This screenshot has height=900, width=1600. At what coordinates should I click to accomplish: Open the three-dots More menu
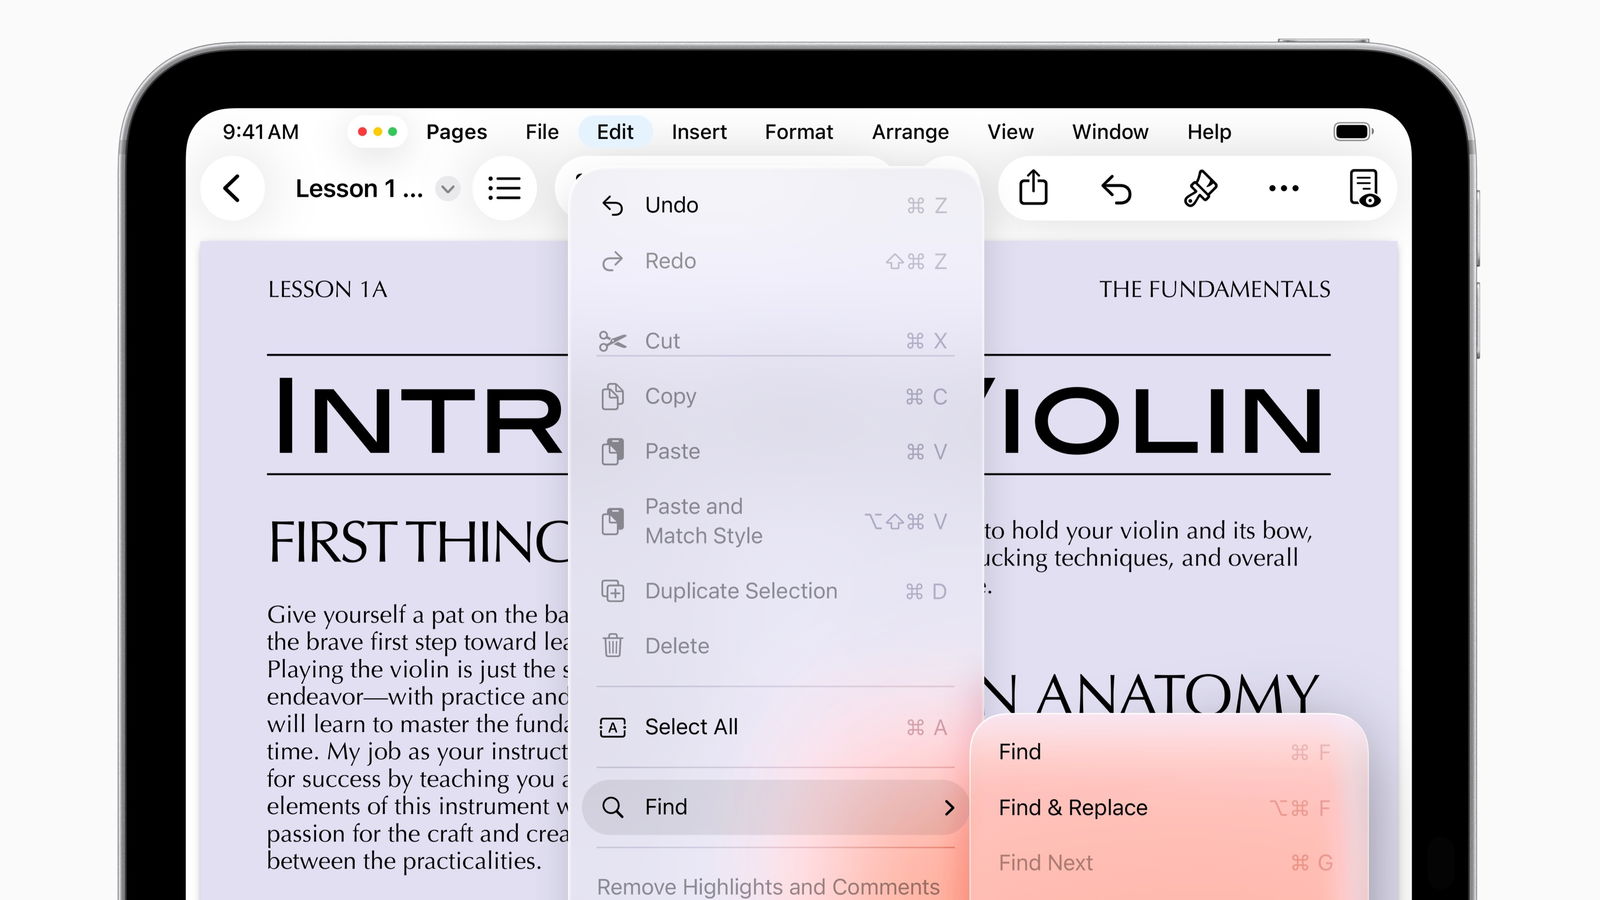pos(1283,188)
